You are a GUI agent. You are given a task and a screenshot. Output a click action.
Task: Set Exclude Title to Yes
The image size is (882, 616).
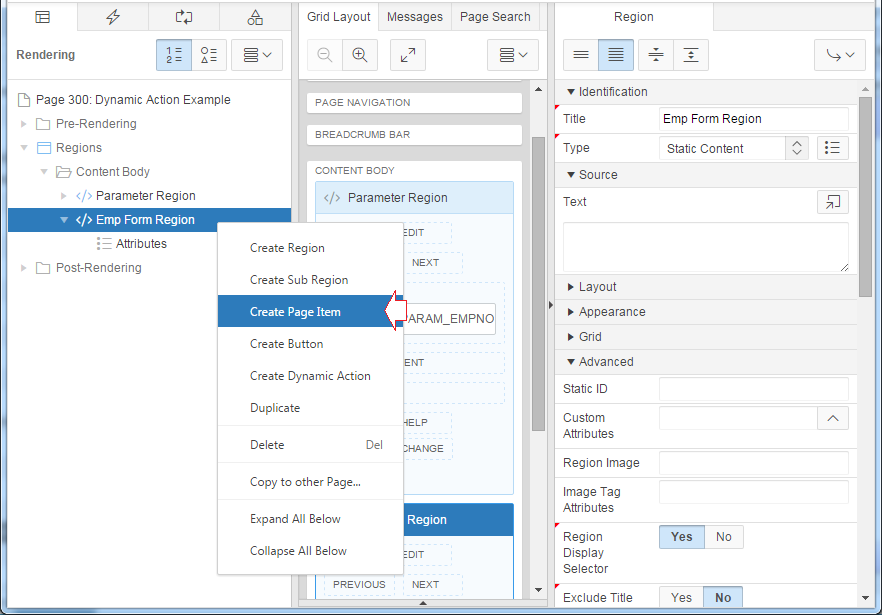[681, 597]
